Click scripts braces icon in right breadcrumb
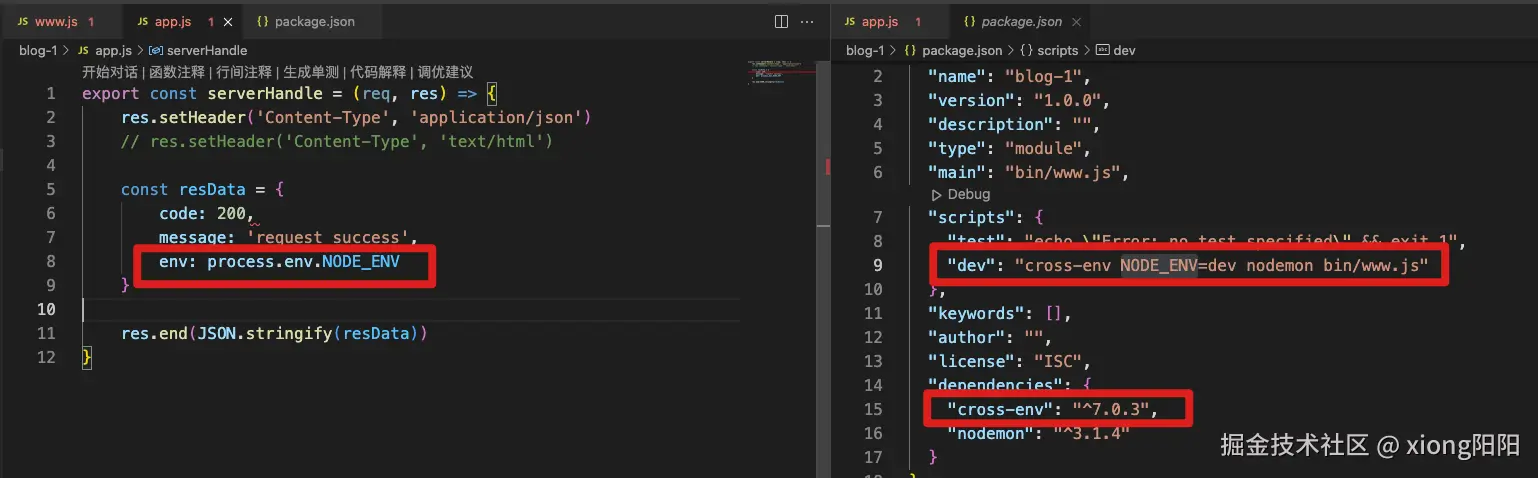The height and width of the screenshot is (478, 1538). (x=1028, y=50)
